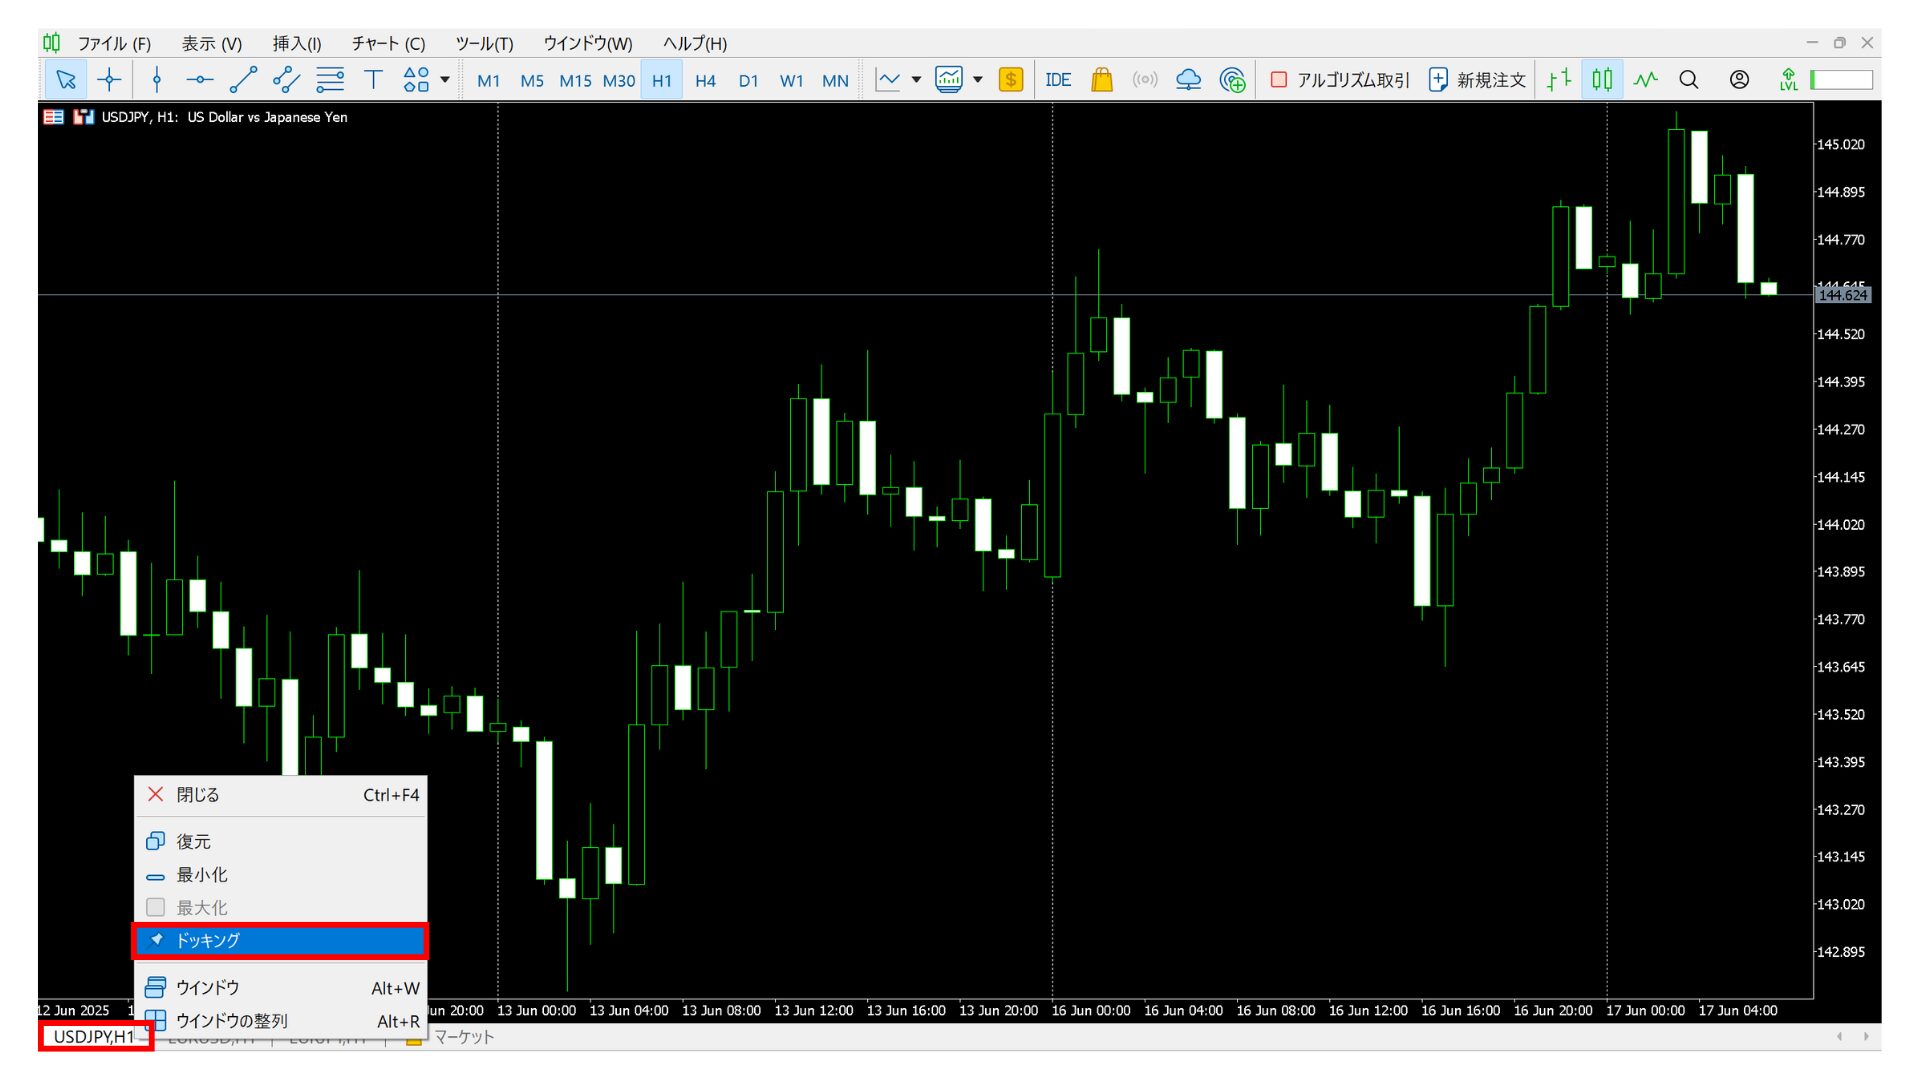1920x1080 pixels.
Task: Expand the chart templates dropdown arrow
Action: [978, 80]
